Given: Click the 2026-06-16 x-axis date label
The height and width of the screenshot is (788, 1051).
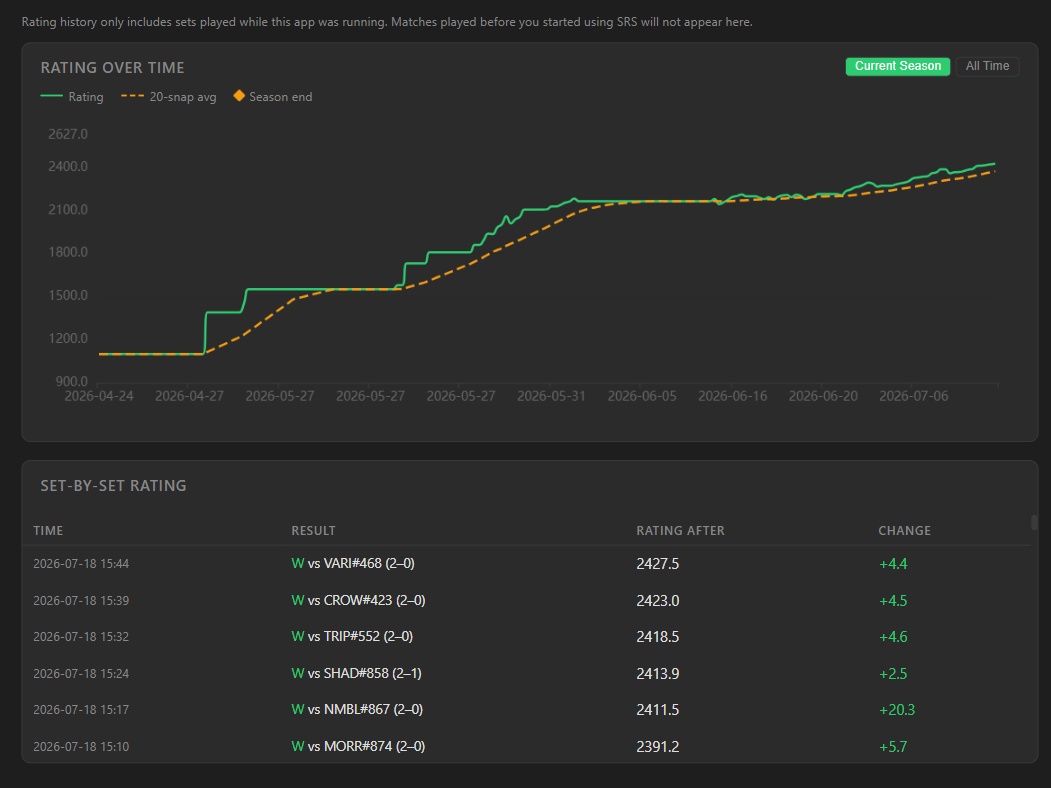Looking at the screenshot, I should 732,396.
